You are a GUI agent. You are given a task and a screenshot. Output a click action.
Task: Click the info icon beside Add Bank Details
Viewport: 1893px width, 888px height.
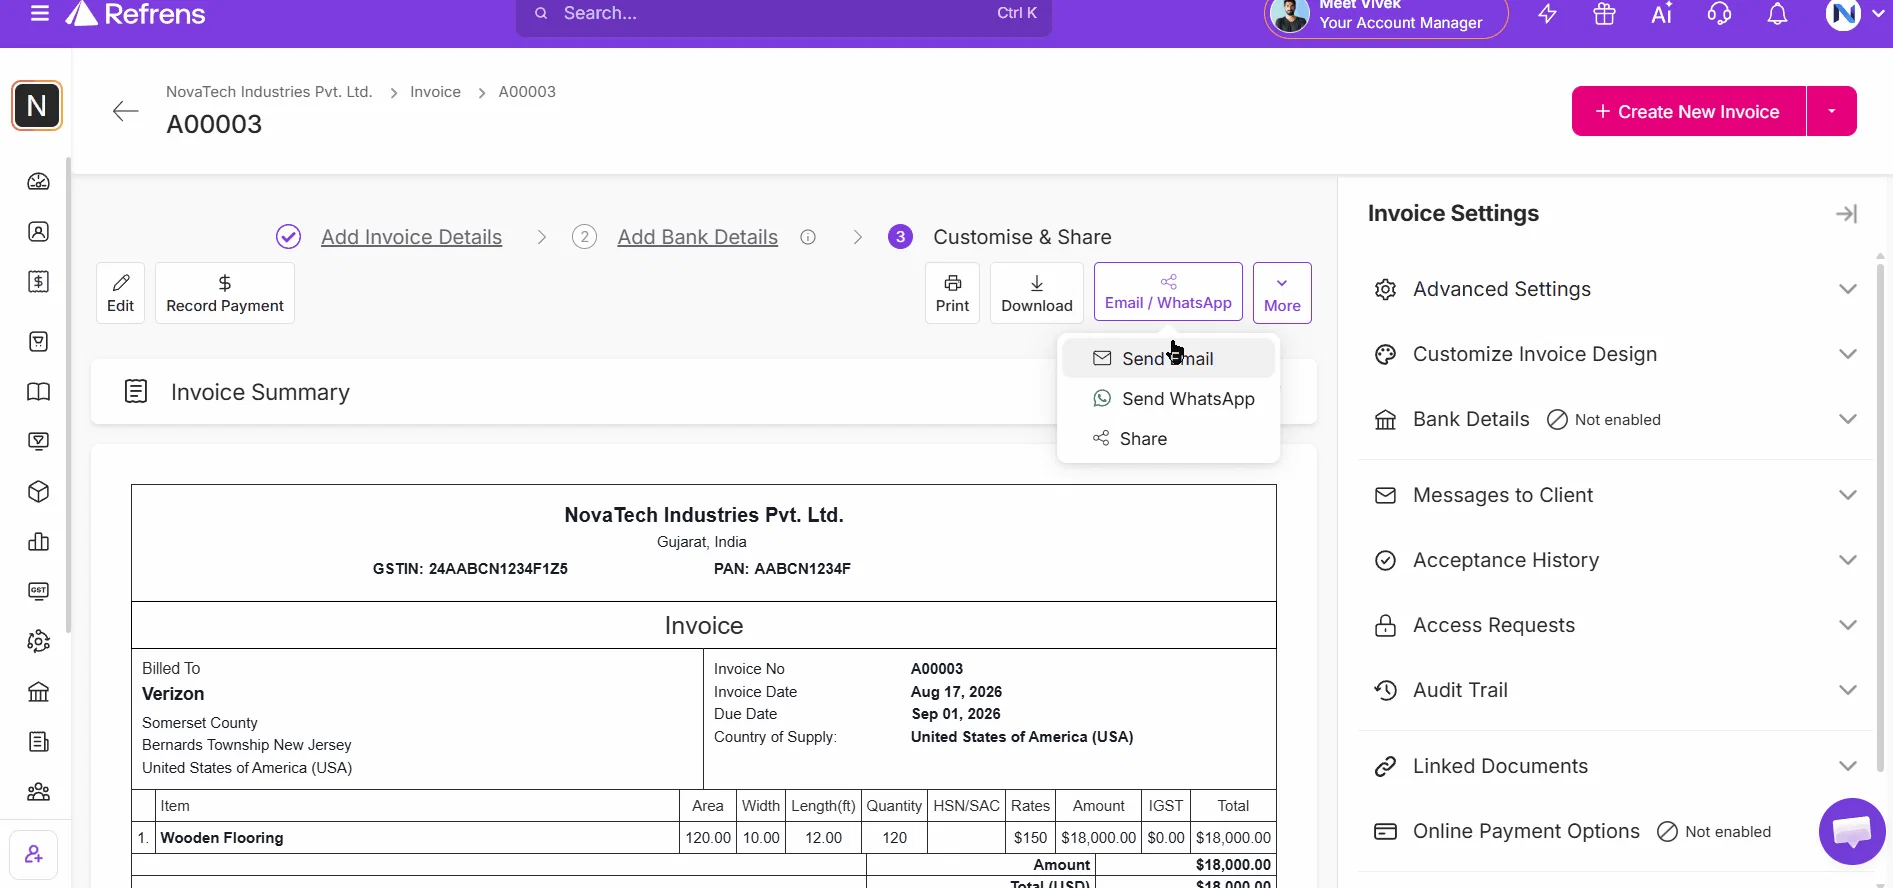click(808, 237)
